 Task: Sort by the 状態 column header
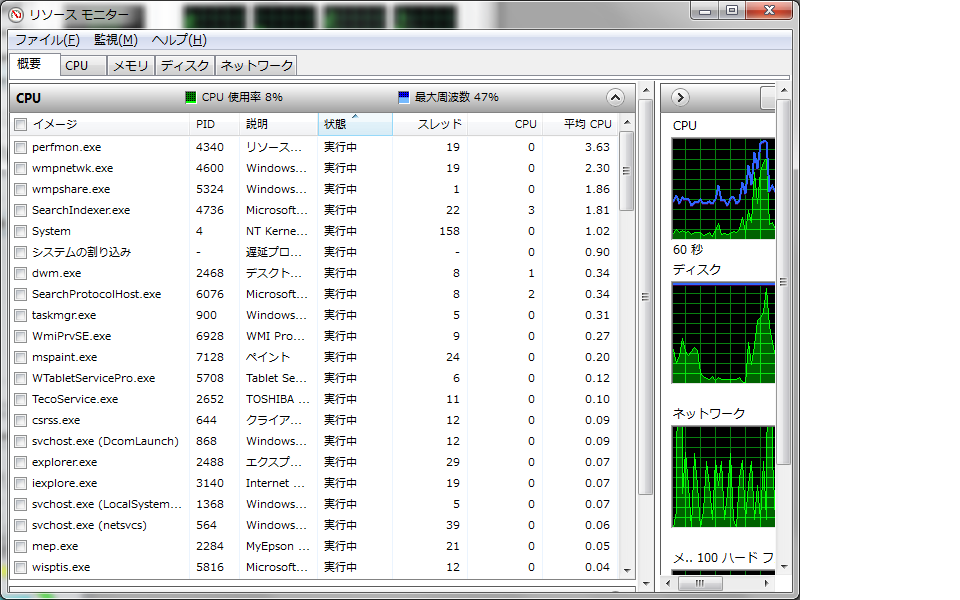click(x=354, y=124)
